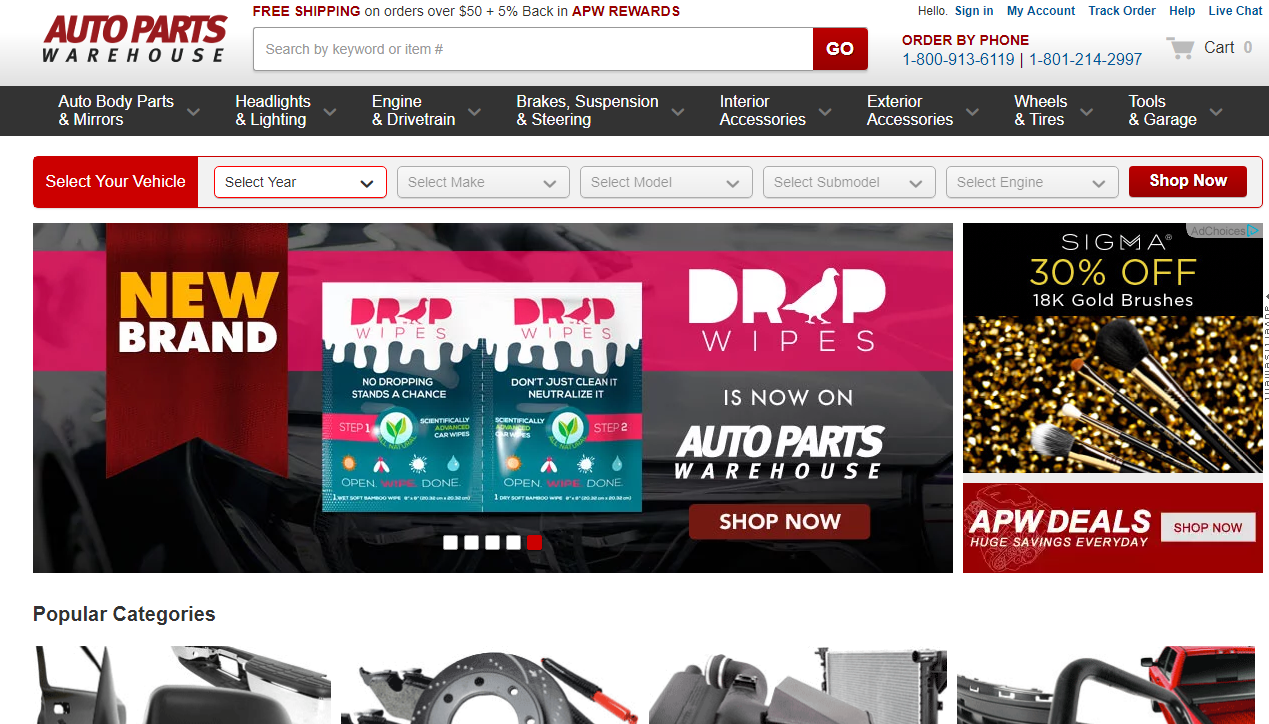Open the Select Engine dropdown

tap(1031, 182)
